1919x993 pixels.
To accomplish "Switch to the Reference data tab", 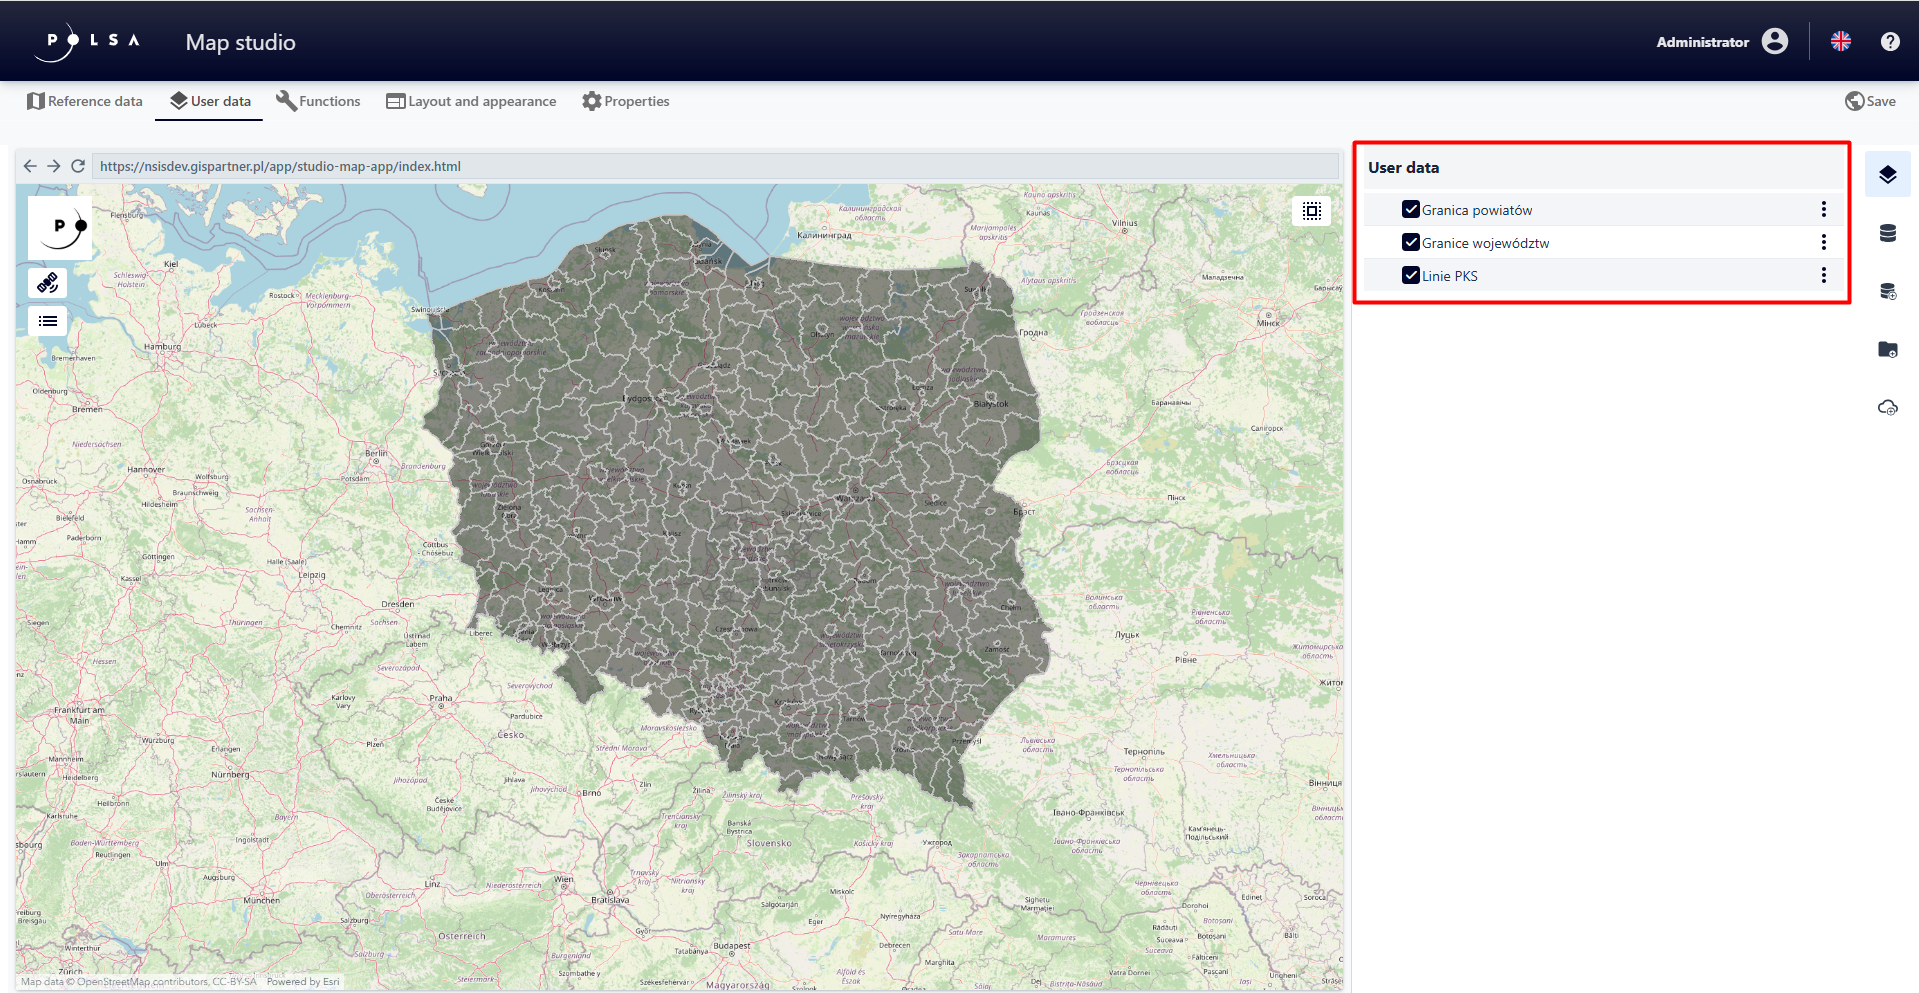I will tap(85, 101).
